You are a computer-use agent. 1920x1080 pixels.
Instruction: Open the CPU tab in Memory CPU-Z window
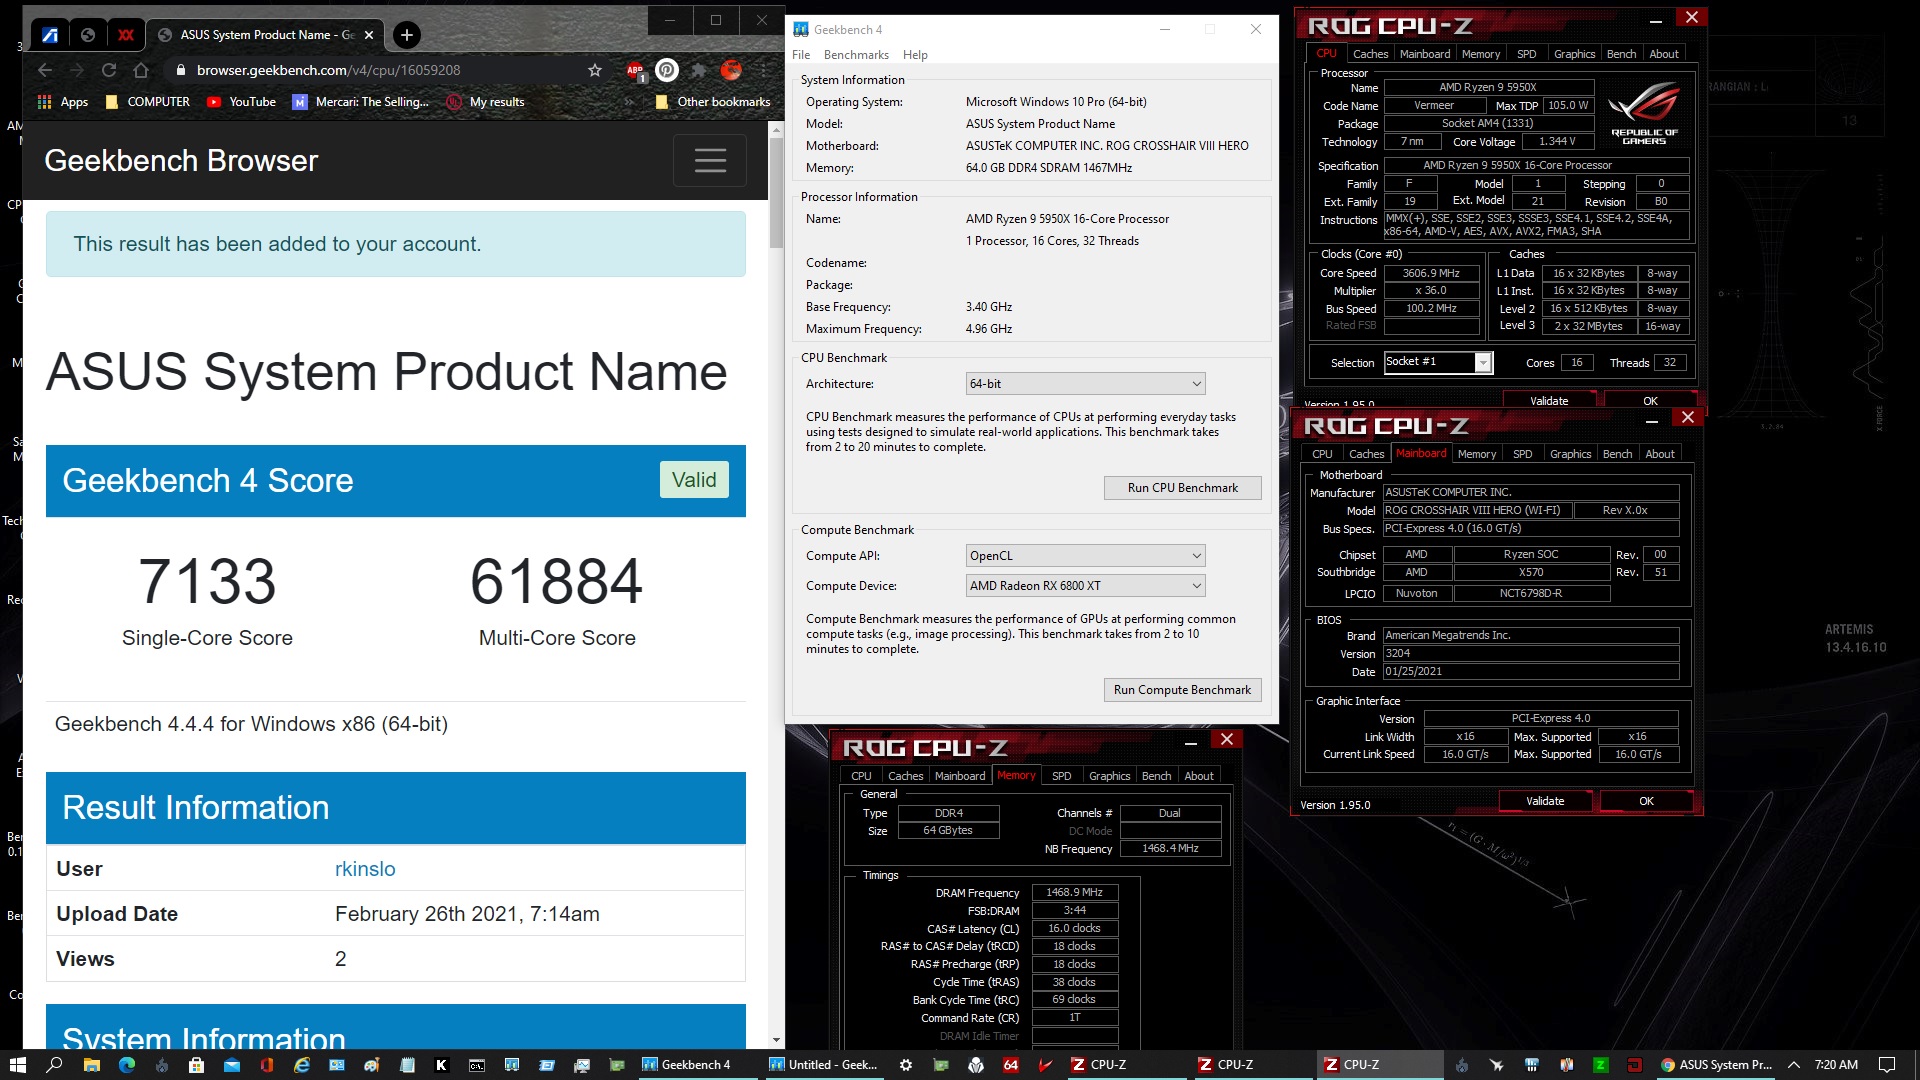pyautogui.click(x=861, y=776)
